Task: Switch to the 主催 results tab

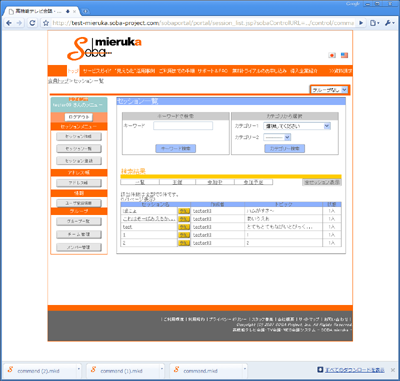Action: (x=177, y=182)
